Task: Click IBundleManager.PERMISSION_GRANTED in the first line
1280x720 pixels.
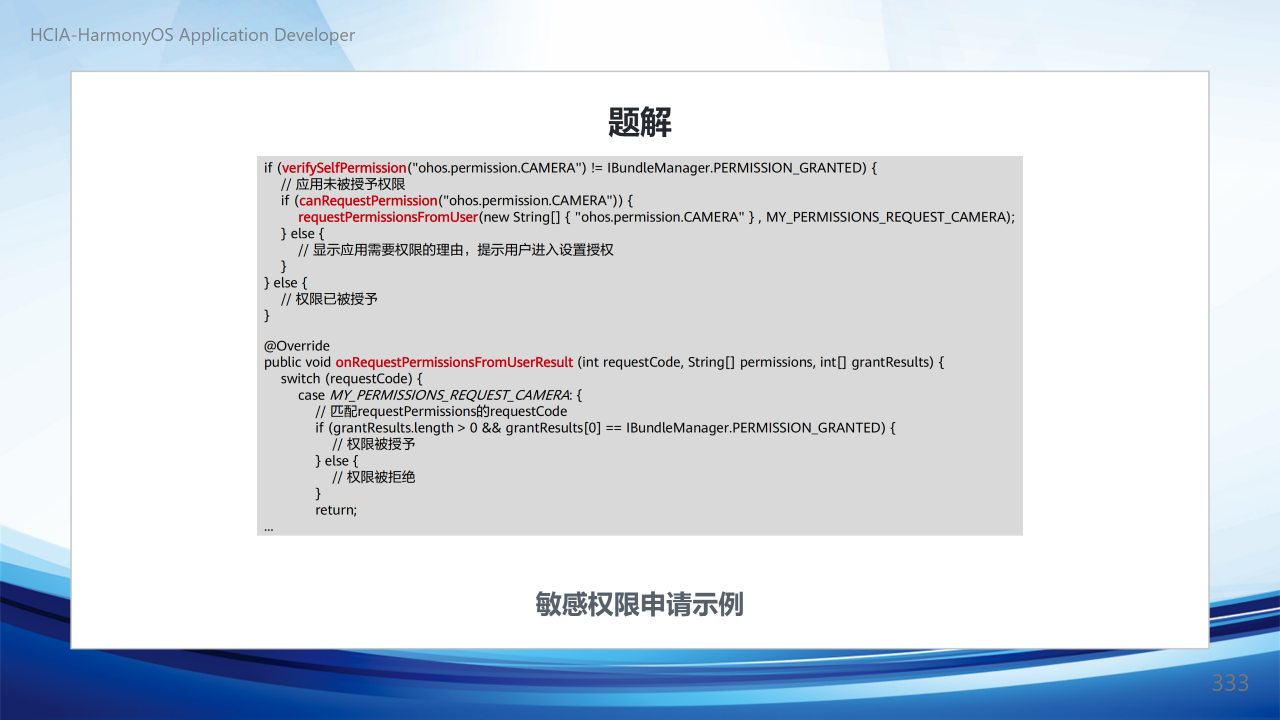Action: [736, 167]
